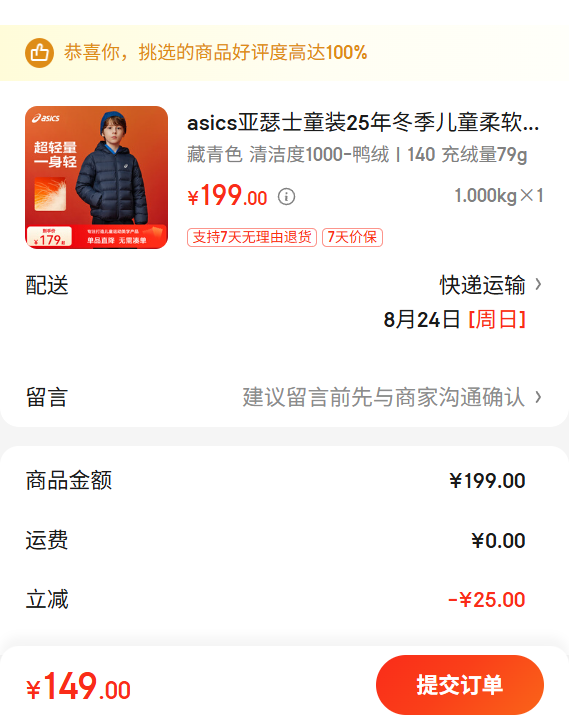Open the asics亚瑟士童装 product title

pos(363,123)
